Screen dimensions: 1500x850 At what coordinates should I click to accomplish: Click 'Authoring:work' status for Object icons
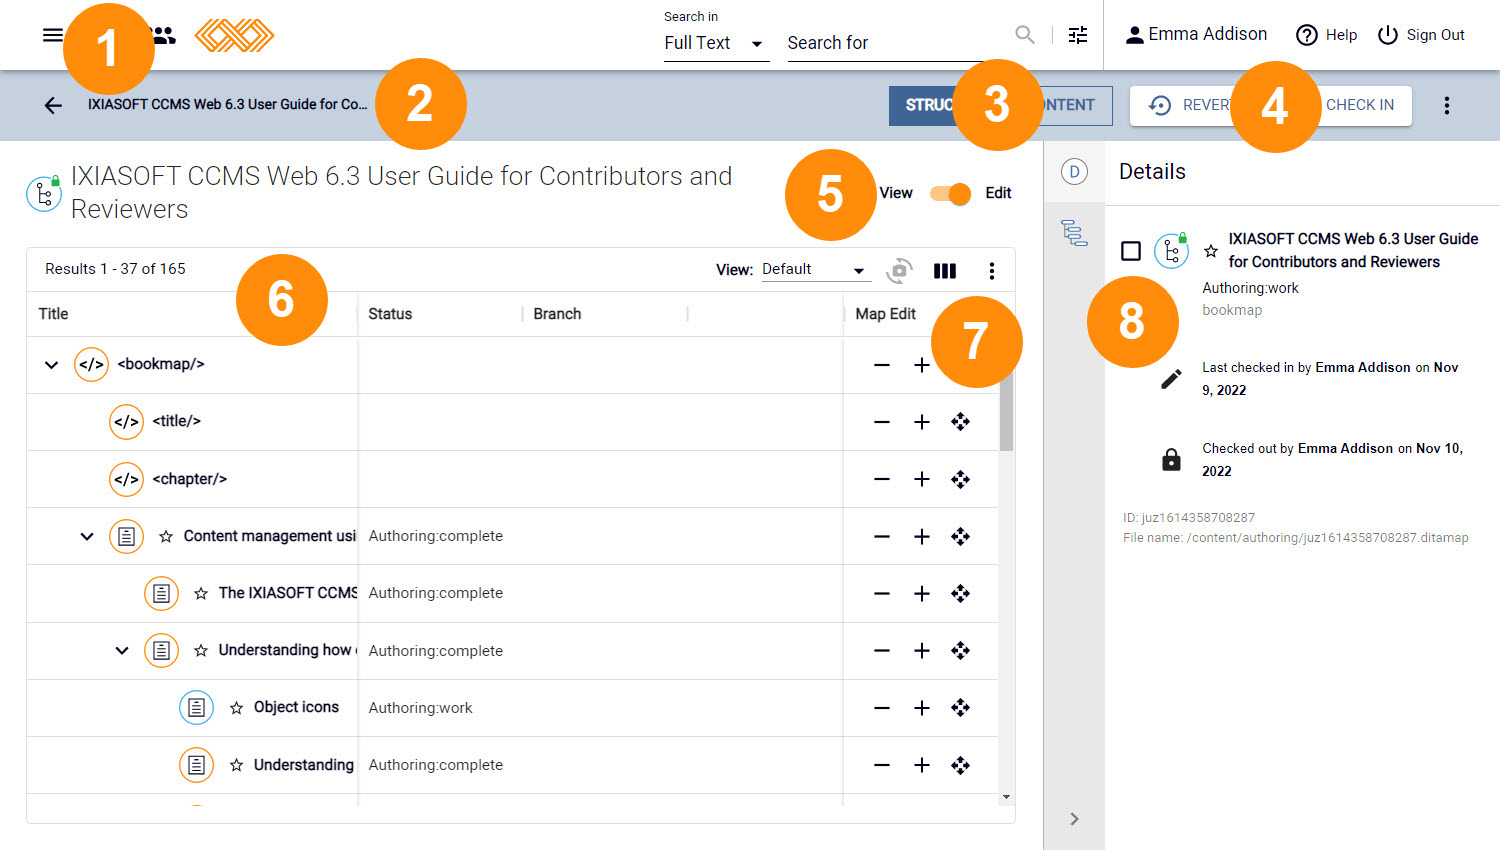coord(420,708)
